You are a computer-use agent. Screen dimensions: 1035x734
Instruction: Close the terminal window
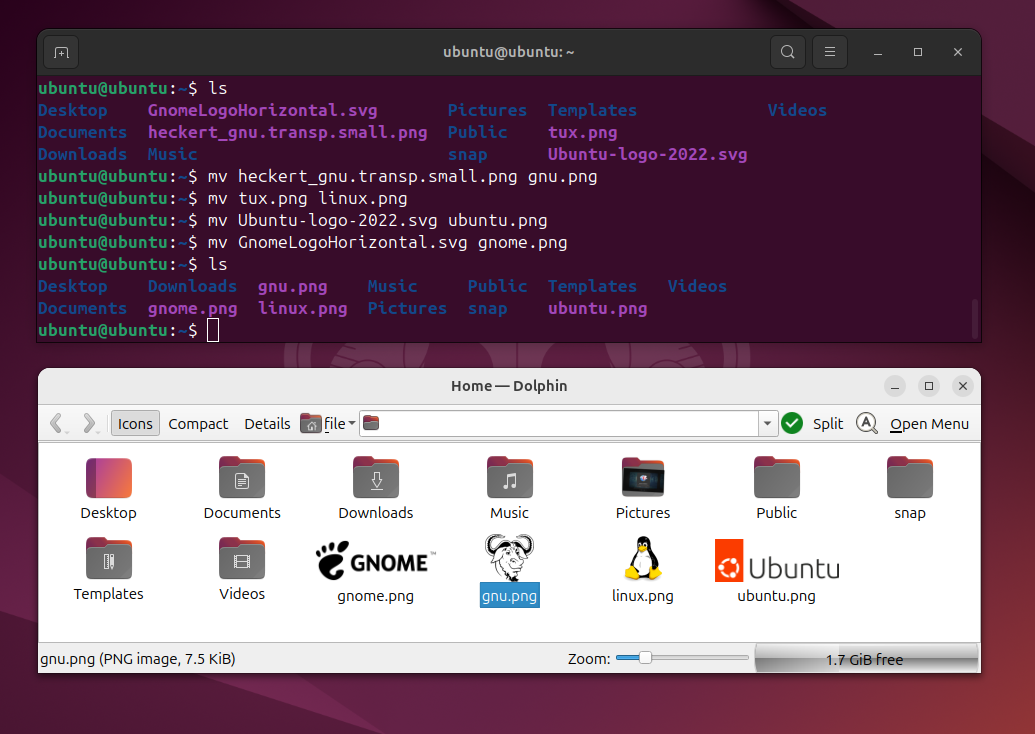click(x=958, y=52)
